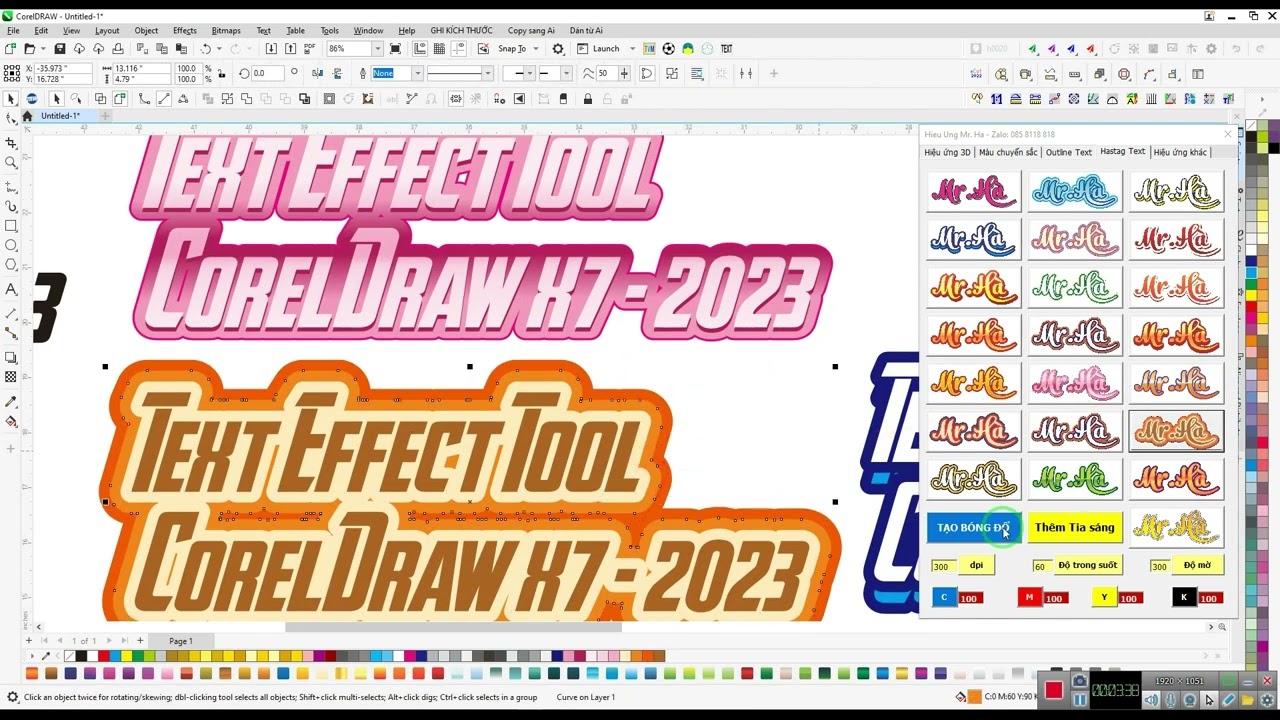The image size is (1280, 720).
Task: Toggle Show rulers button
Action: coord(420,49)
